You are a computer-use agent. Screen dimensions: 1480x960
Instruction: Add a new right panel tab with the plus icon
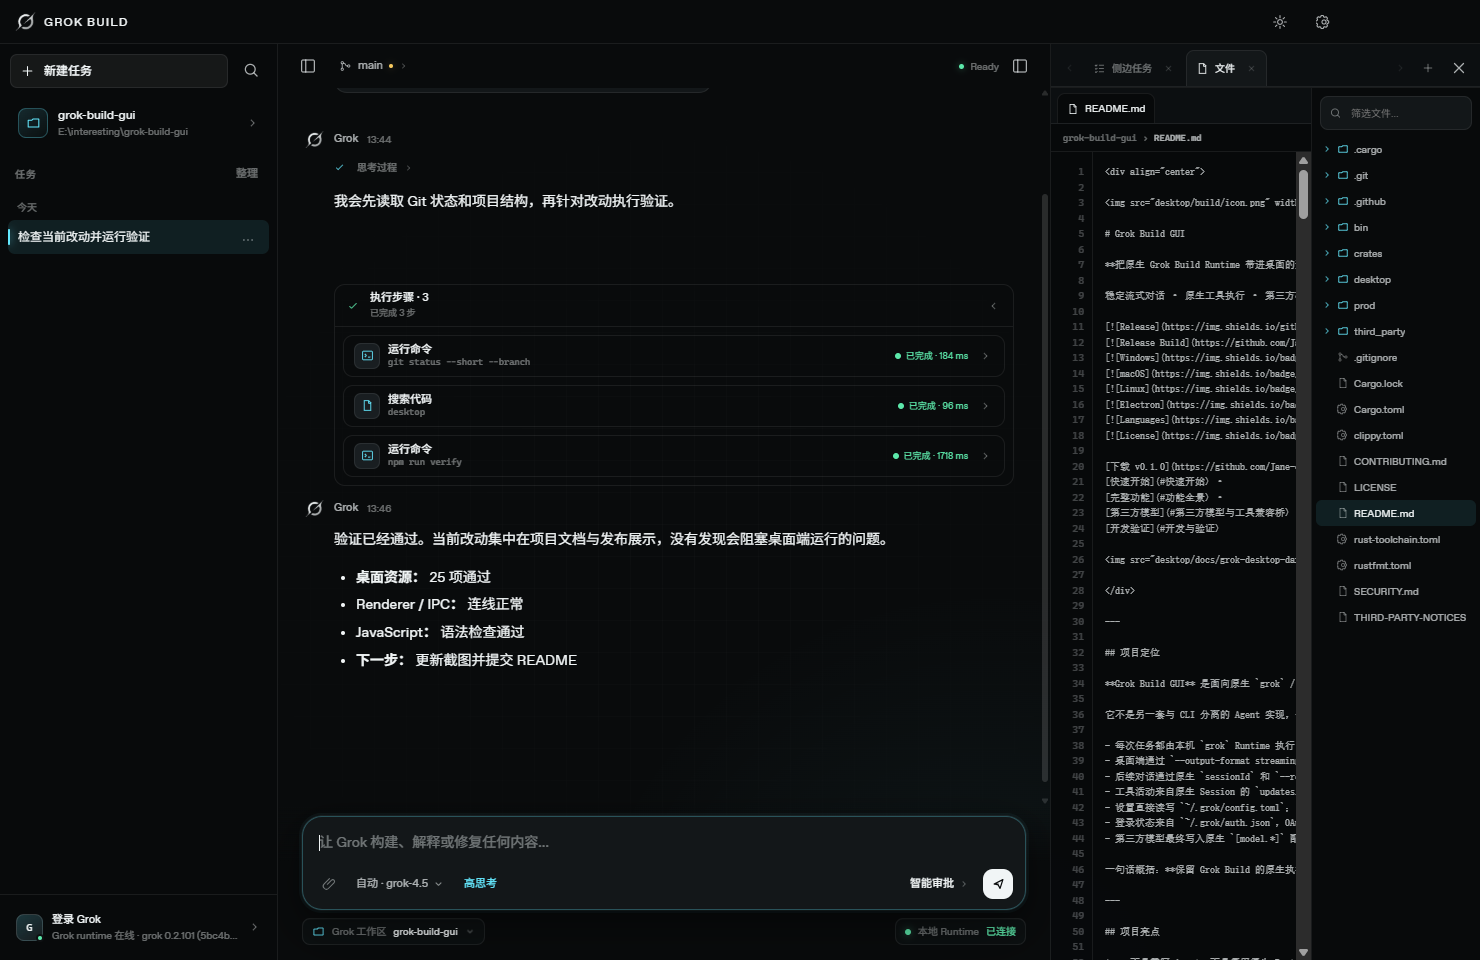click(1428, 68)
